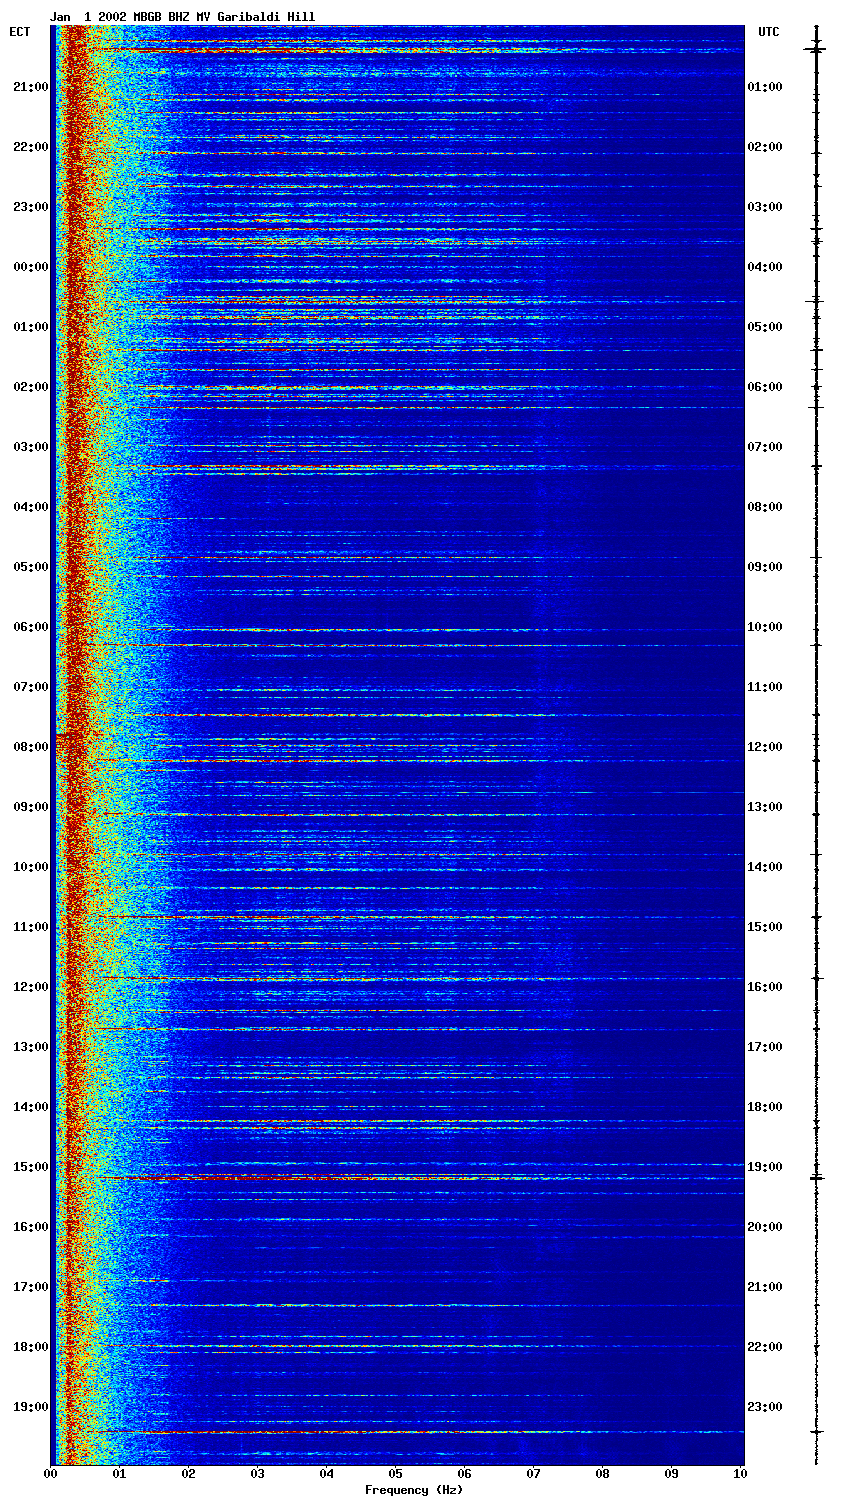Pick the 11:00 label on the UTC axis
Image resolution: width=852 pixels, height=1500 pixels.
point(765,687)
